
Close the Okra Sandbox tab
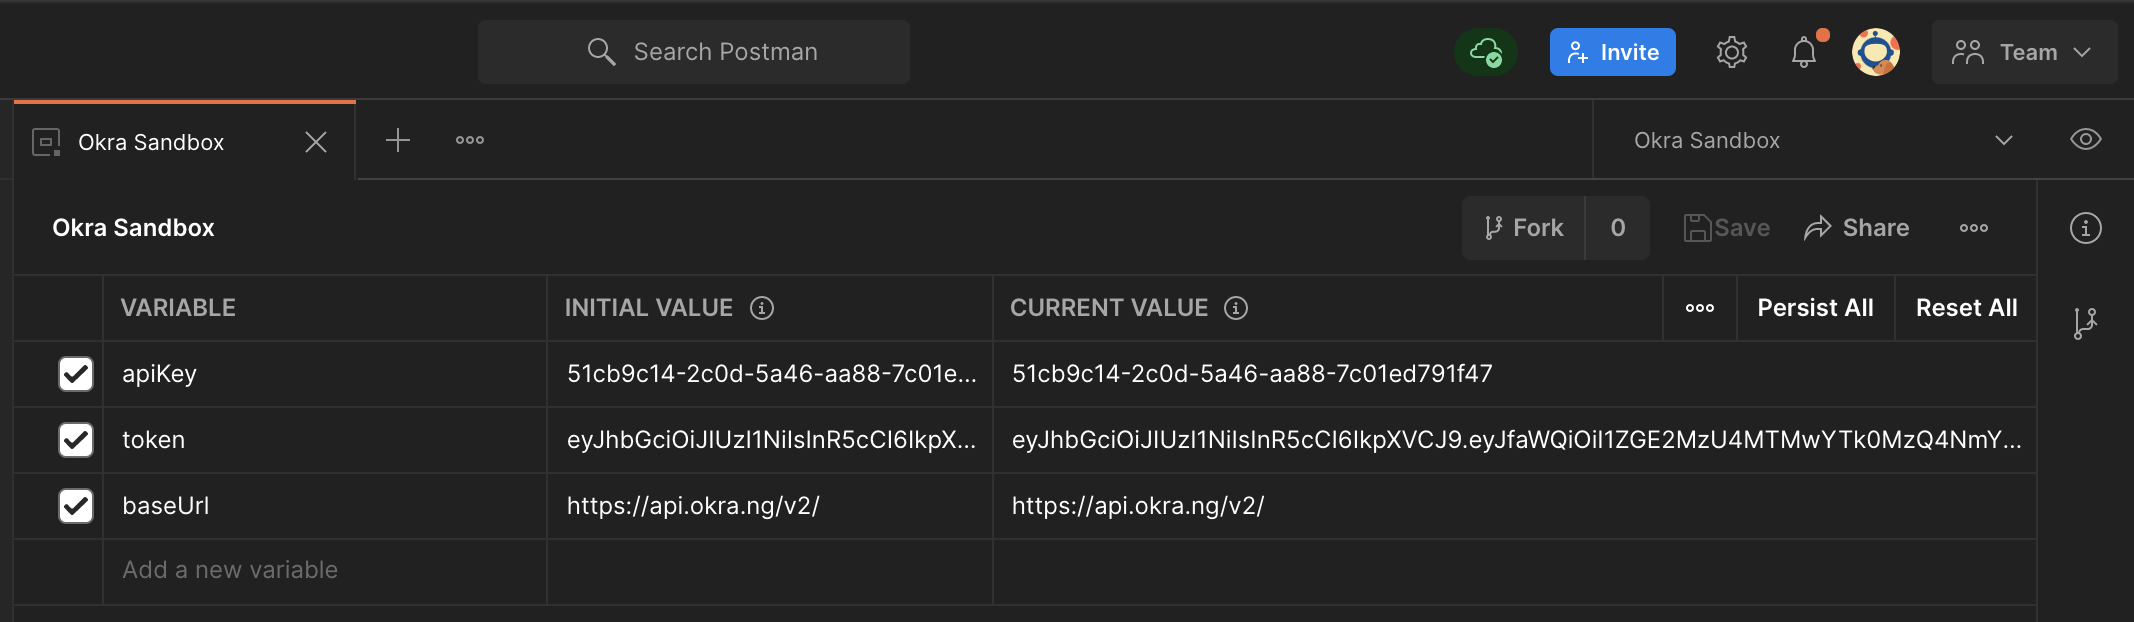coord(316,142)
